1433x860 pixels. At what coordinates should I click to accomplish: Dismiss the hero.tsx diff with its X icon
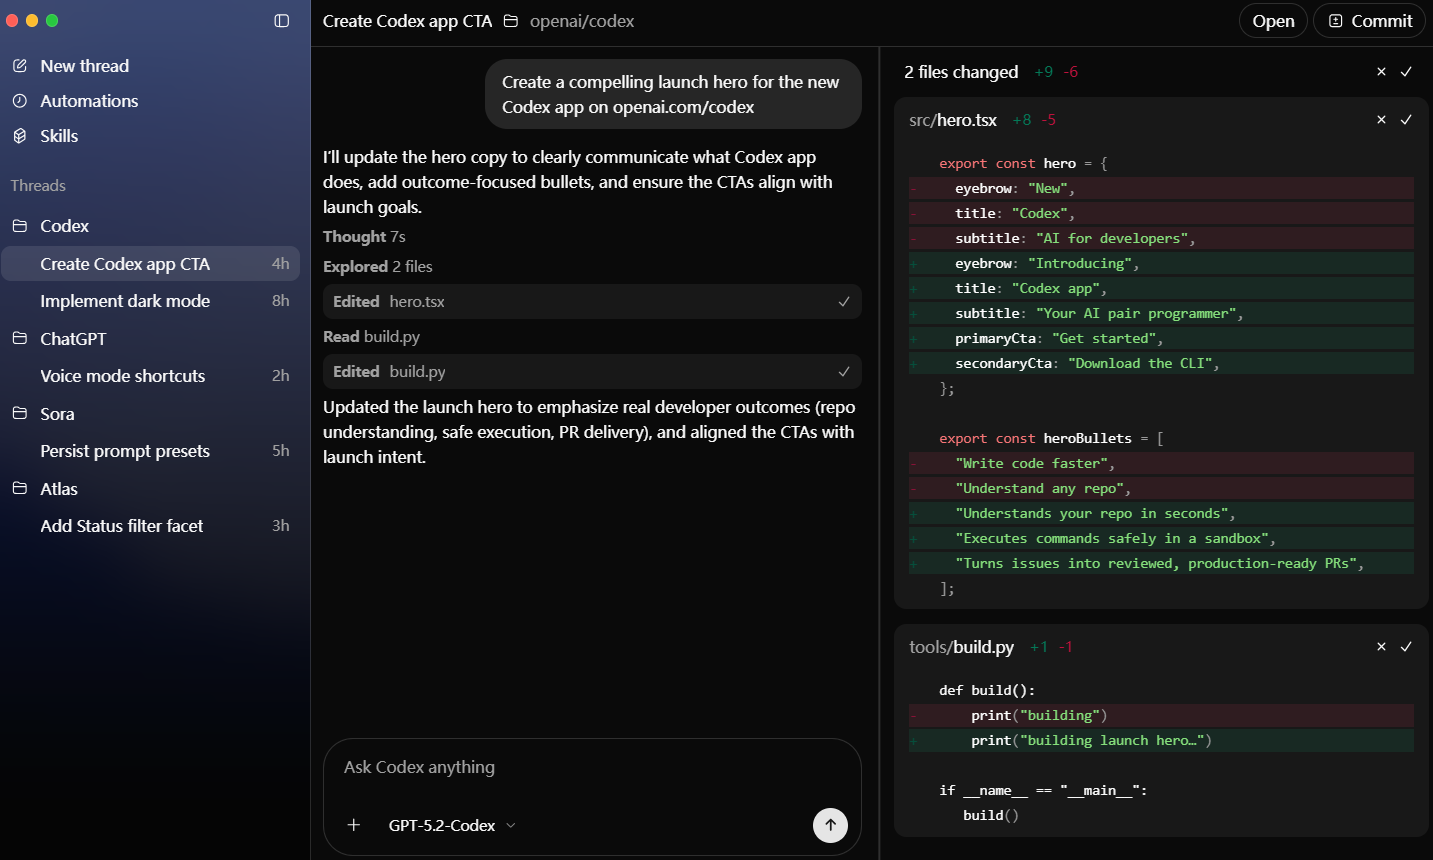pyautogui.click(x=1381, y=119)
